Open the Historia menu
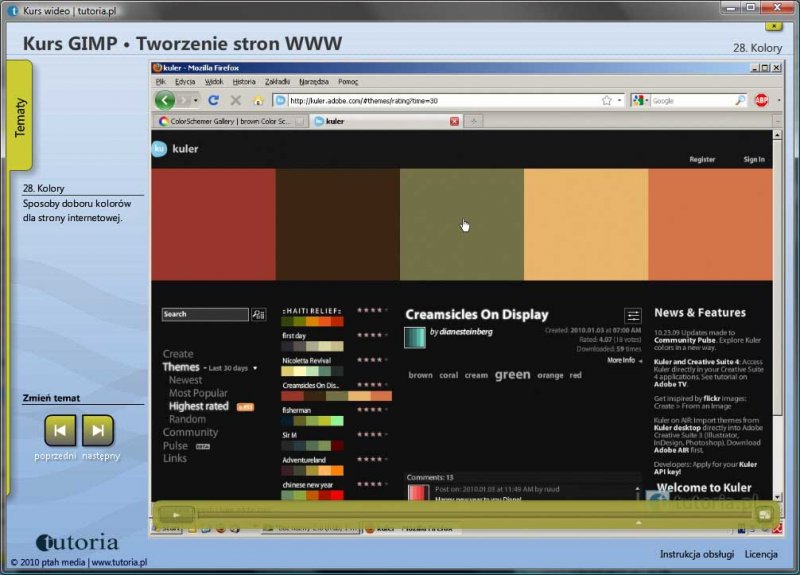Image resolution: width=800 pixels, height=575 pixels. (x=244, y=82)
